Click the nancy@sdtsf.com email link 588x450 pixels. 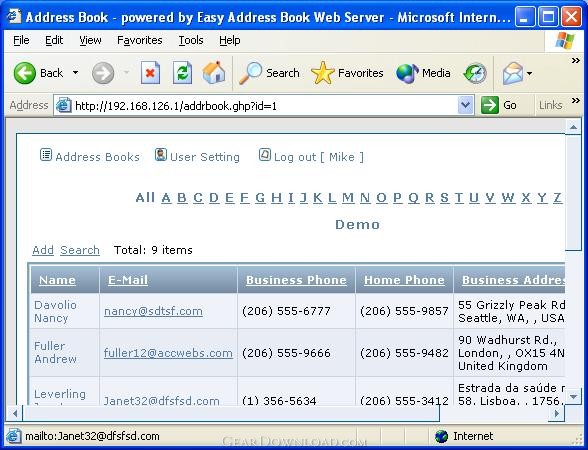click(153, 311)
